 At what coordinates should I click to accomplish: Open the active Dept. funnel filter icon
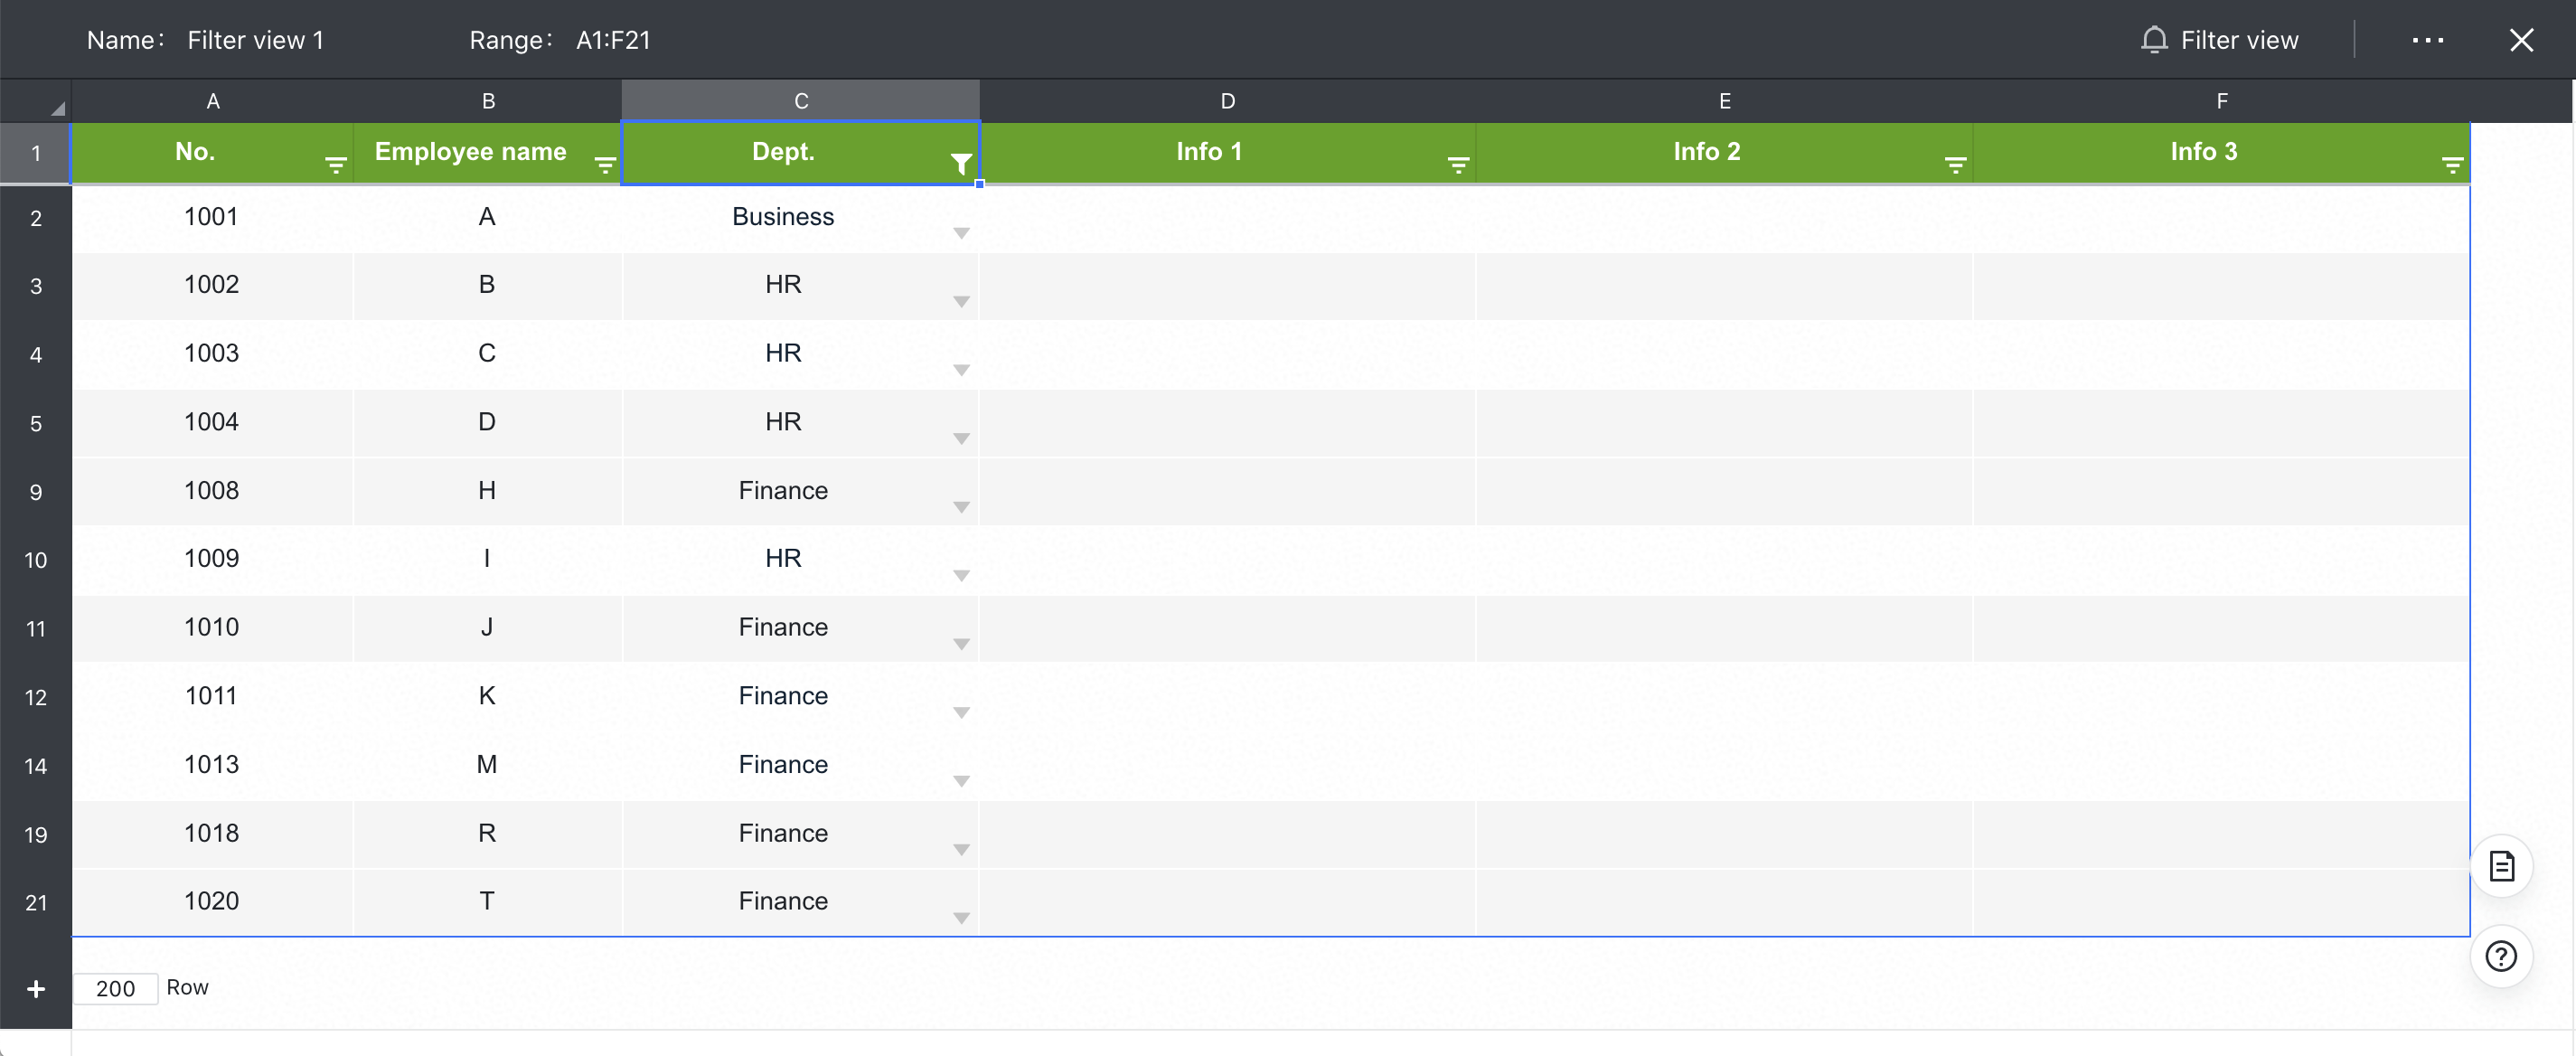coord(961,164)
